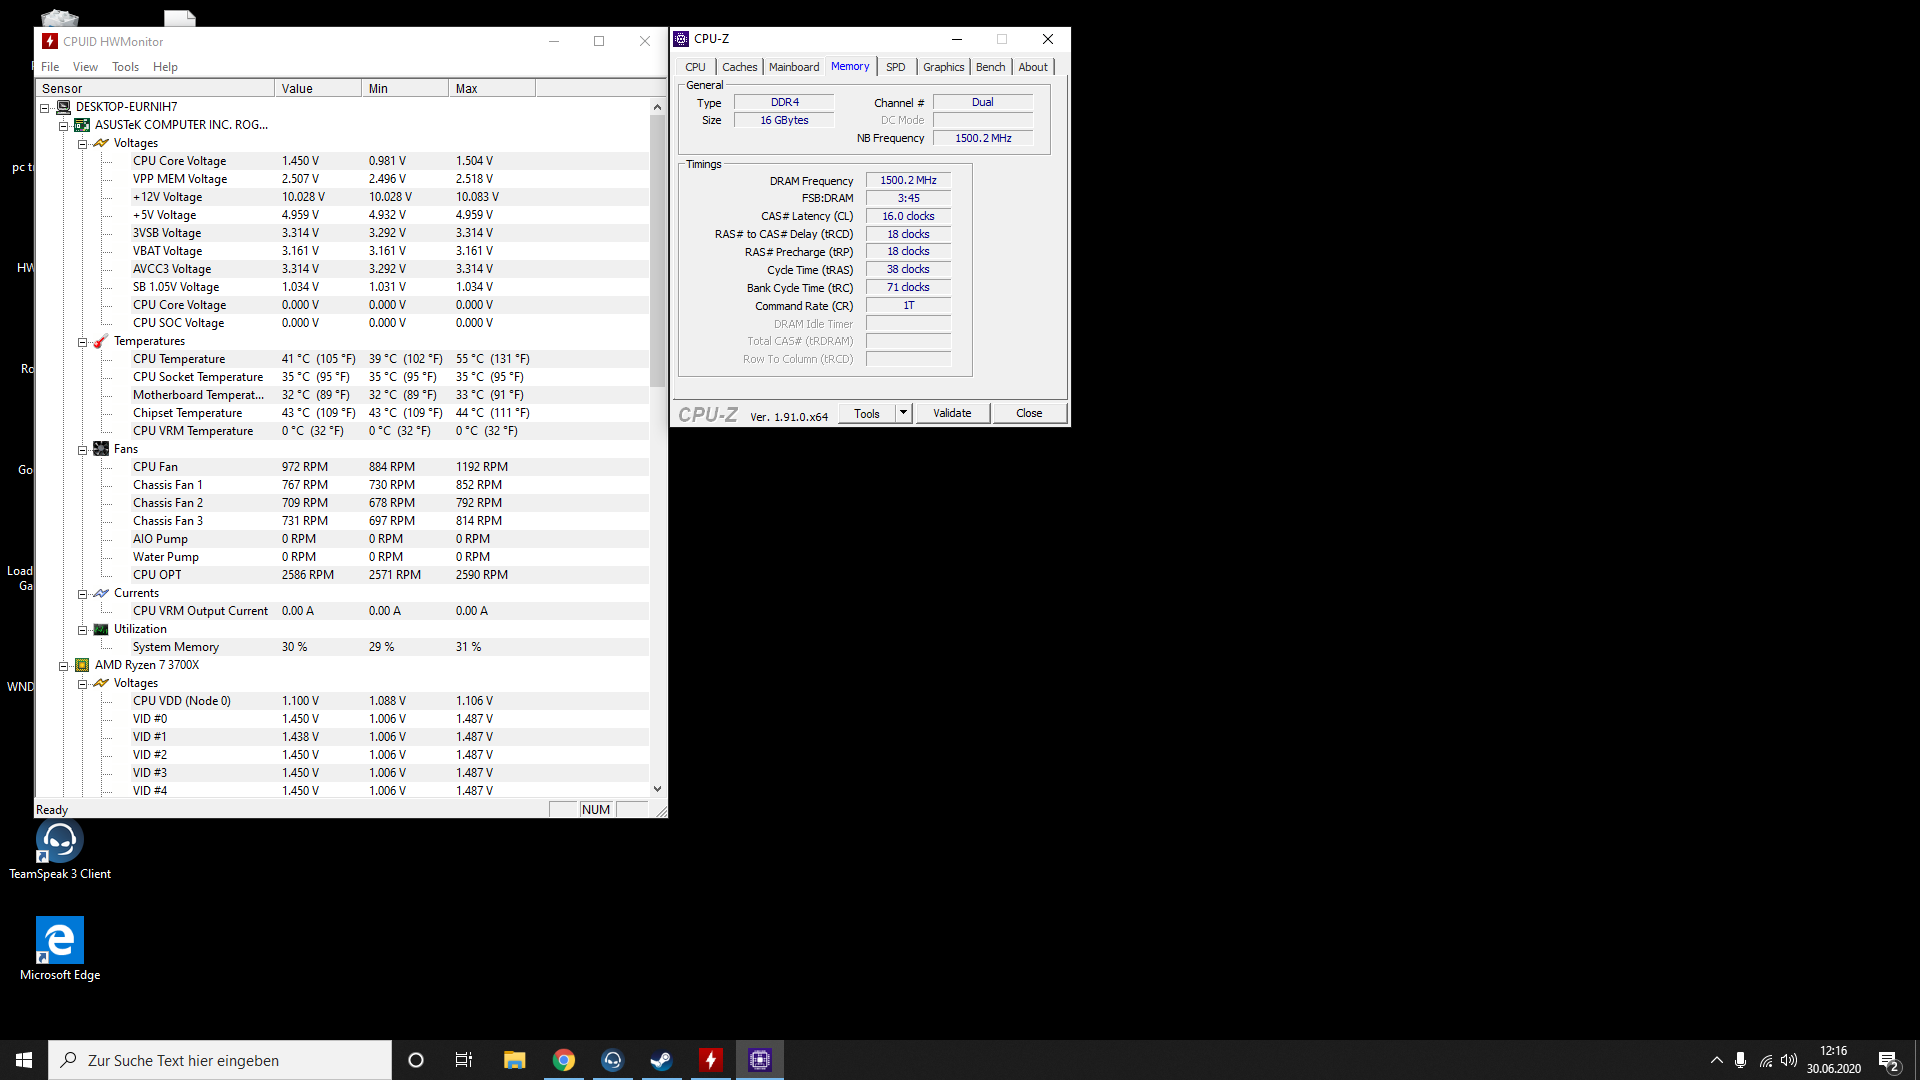Collapse the Voltages tree node under ASUSTeK
The image size is (1920, 1080).
[83, 144]
